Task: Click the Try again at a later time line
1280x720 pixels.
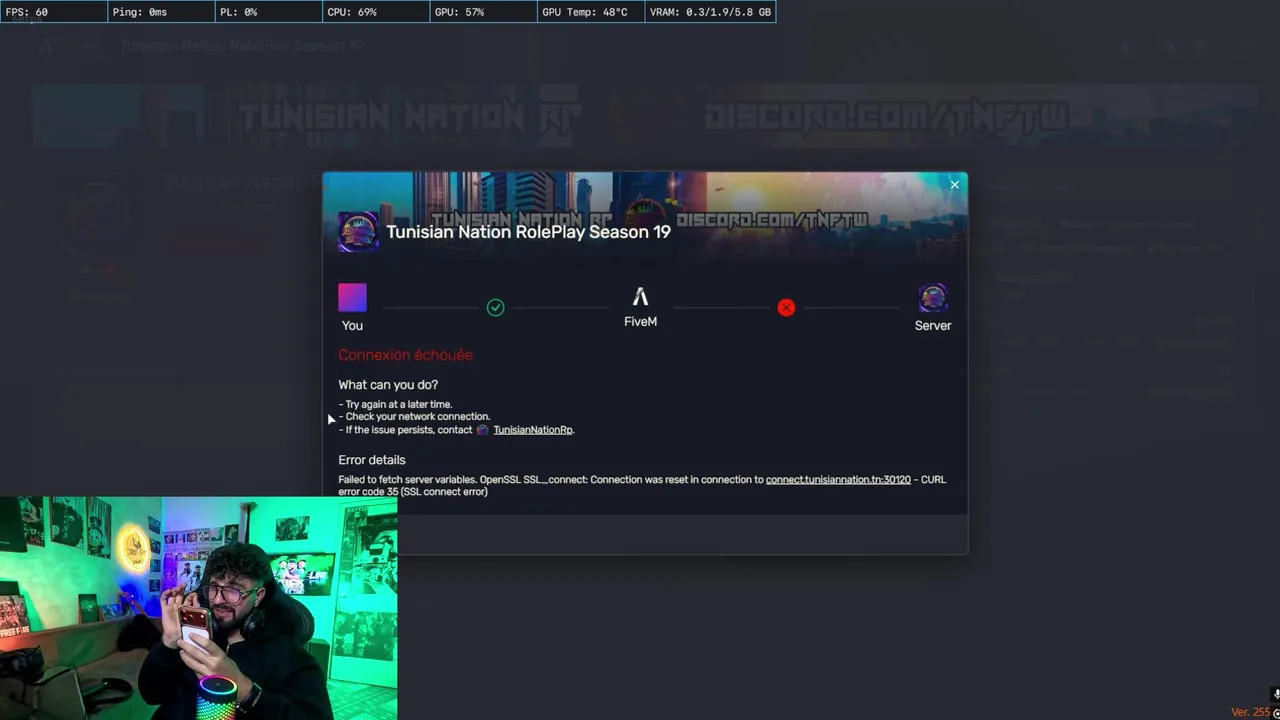Action: (395, 405)
